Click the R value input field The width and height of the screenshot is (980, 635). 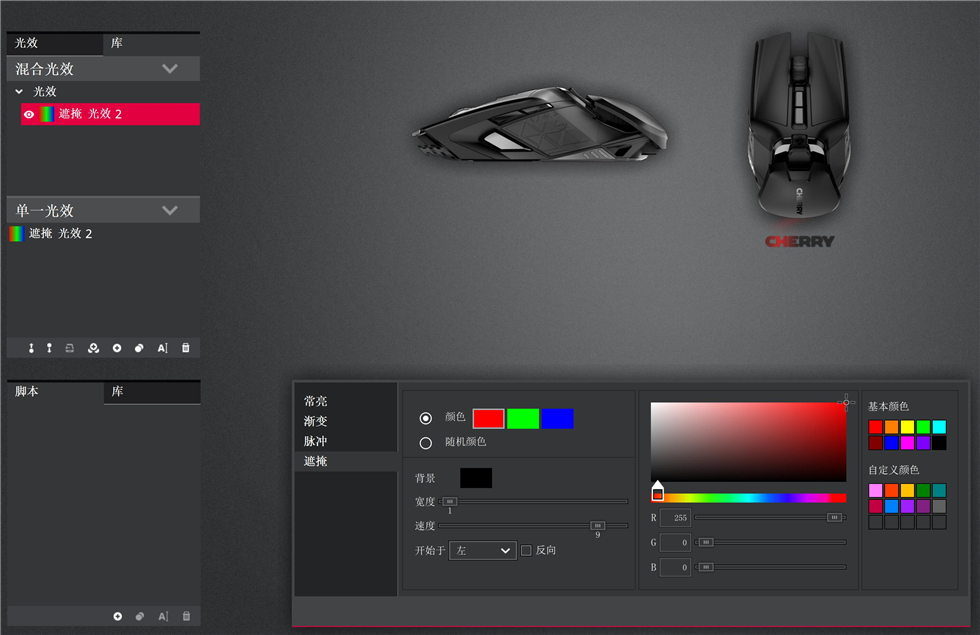click(x=675, y=517)
